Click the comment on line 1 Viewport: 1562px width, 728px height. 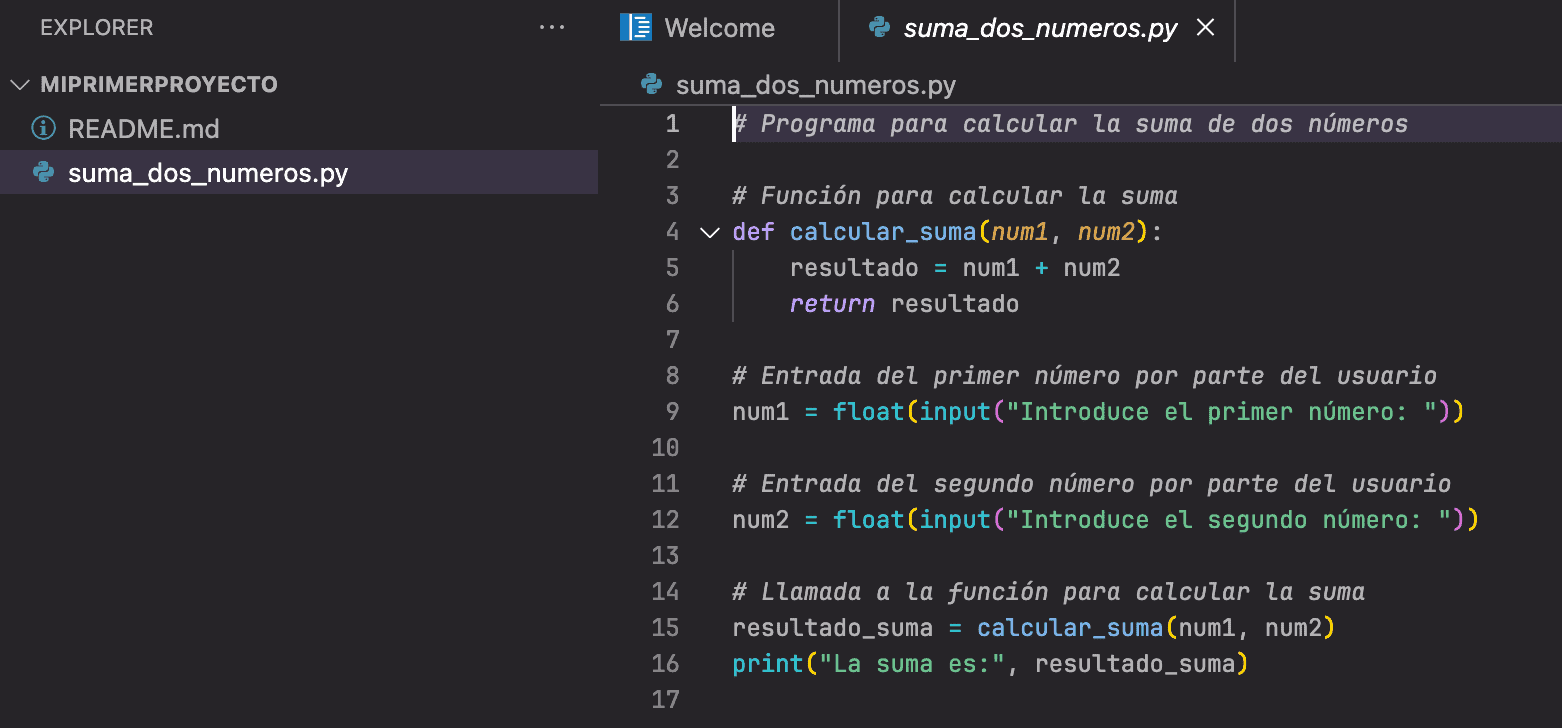click(x=1070, y=123)
